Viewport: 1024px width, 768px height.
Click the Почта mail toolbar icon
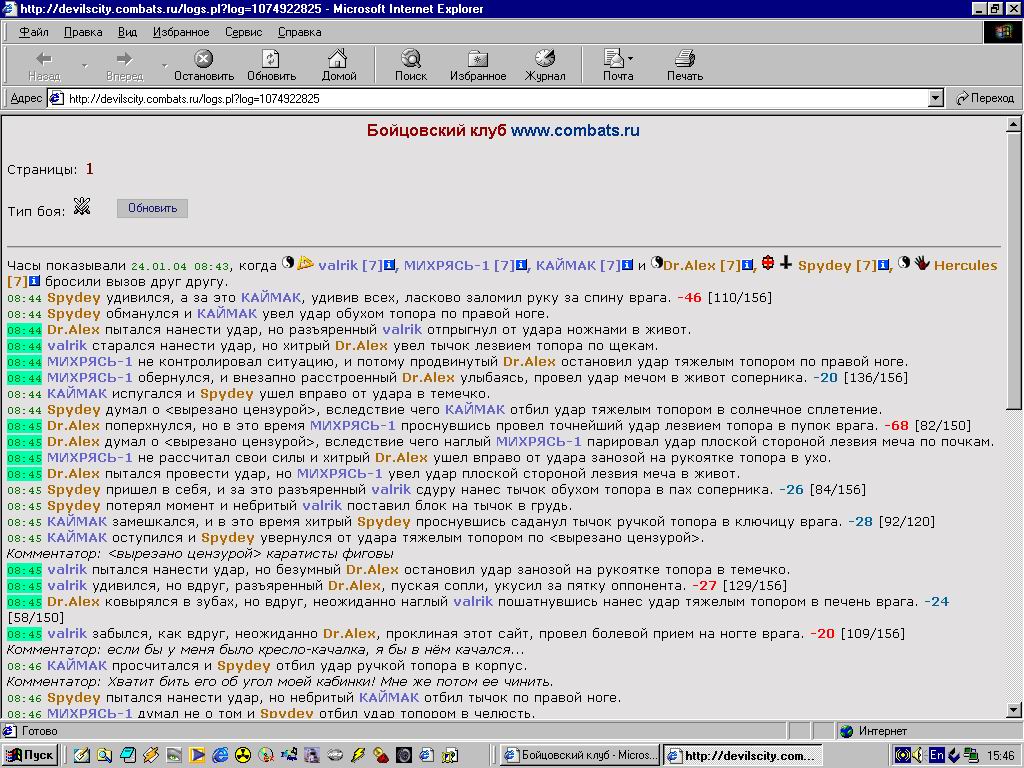(615, 65)
